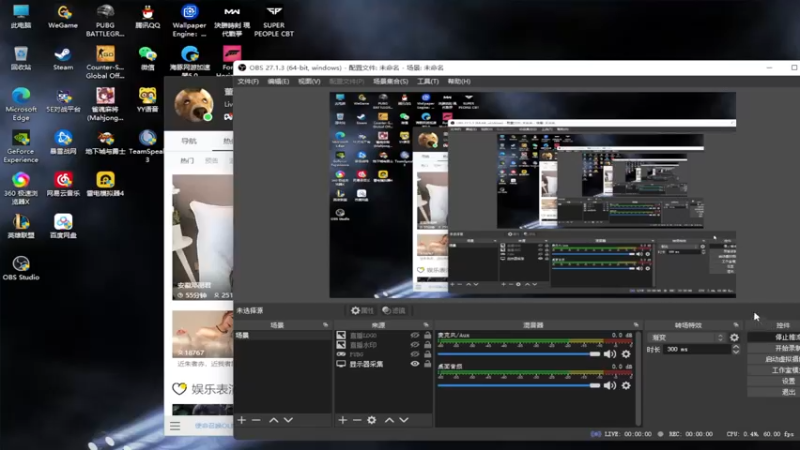The width and height of the screenshot is (800, 450).
Task: Open GeForce Experience desktop icon
Action: (21, 146)
